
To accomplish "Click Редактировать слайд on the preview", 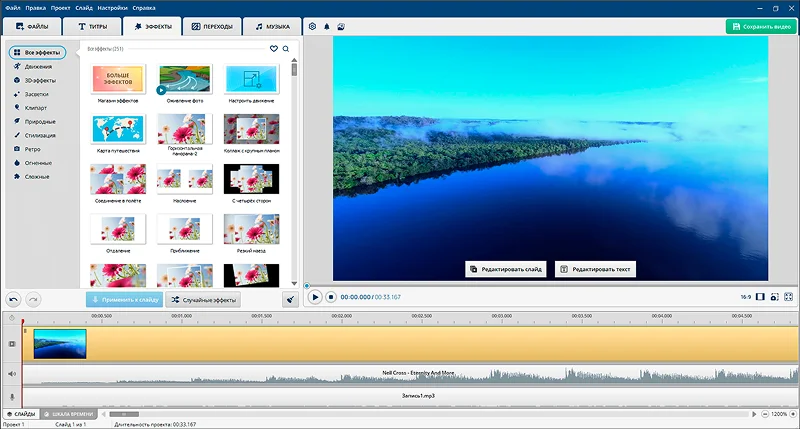I will pyautogui.click(x=506, y=269).
